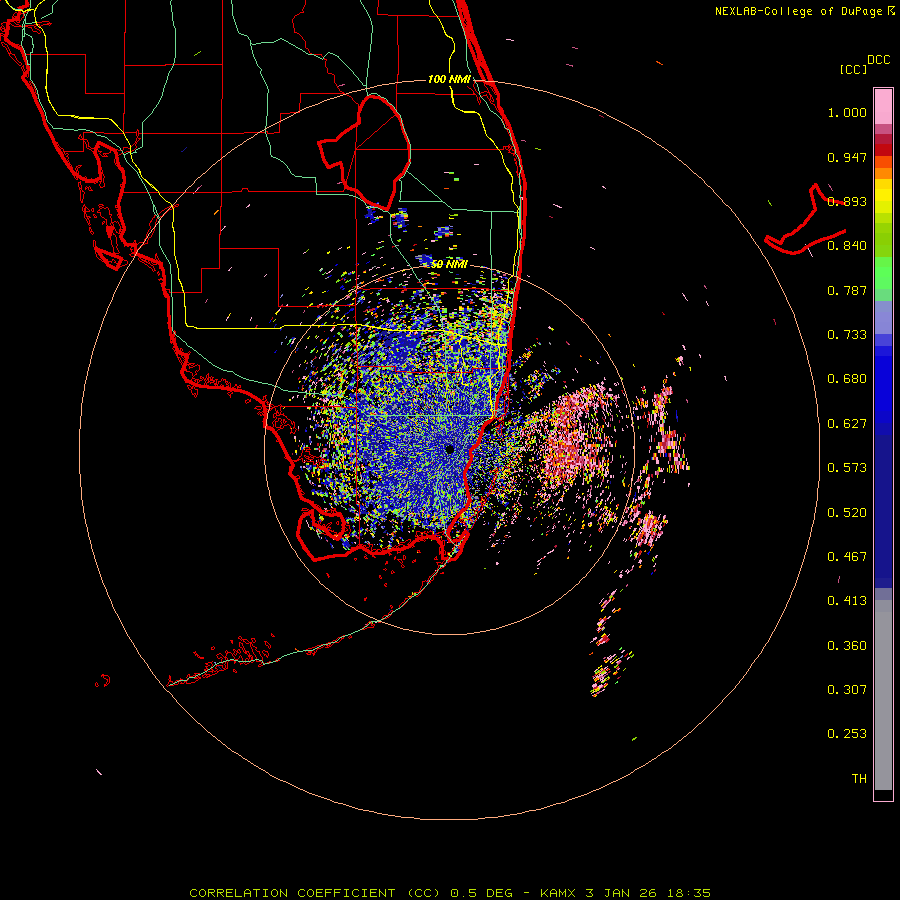
Task: Select the 0.573 color scale value
Action: click(847, 468)
